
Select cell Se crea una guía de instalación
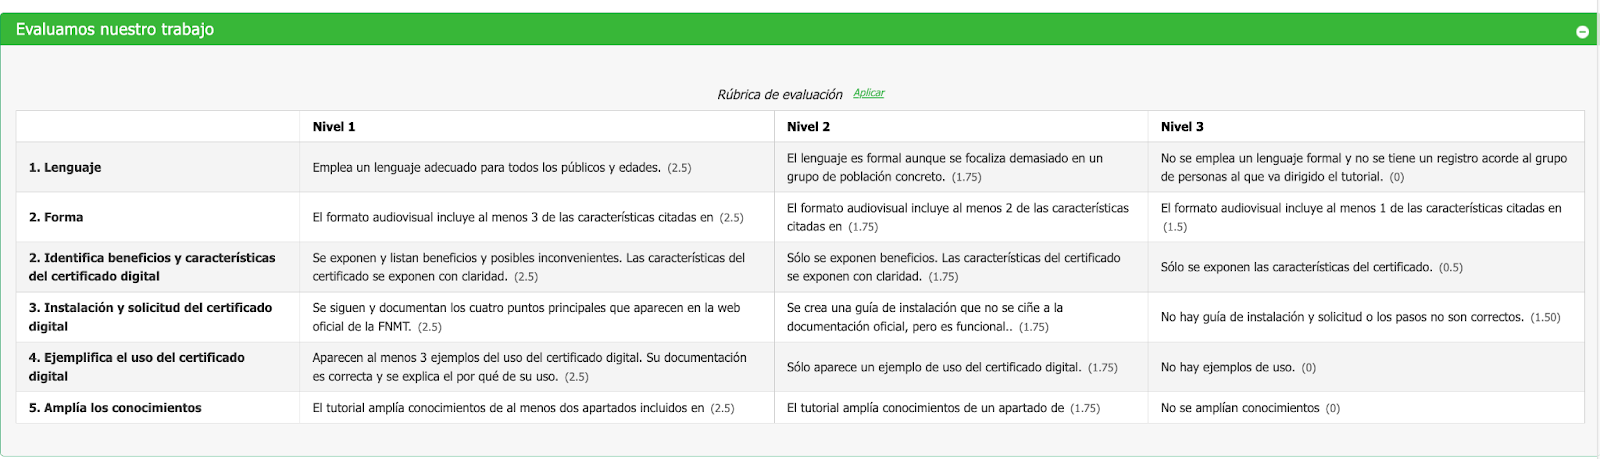(x=961, y=317)
